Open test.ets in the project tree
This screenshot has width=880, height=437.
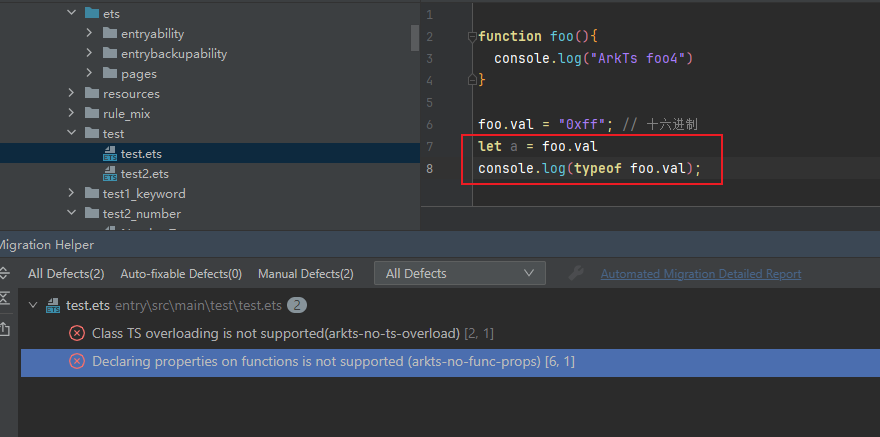pos(141,154)
